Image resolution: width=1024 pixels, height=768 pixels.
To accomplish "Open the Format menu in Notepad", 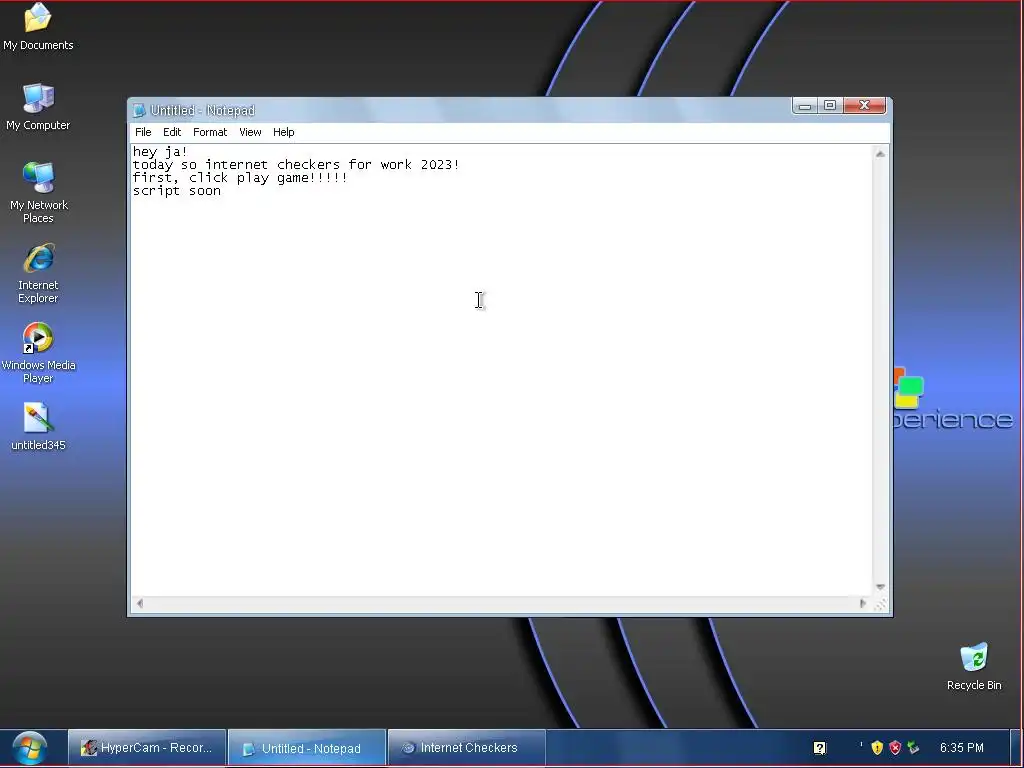I will [210, 132].
